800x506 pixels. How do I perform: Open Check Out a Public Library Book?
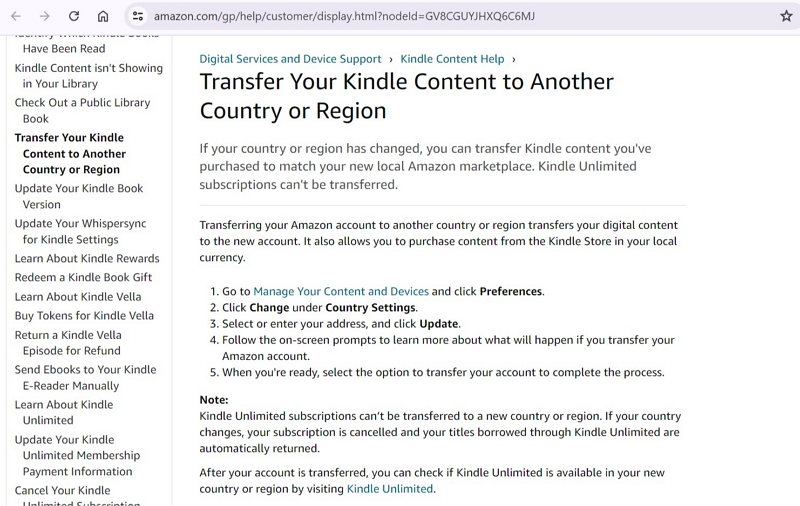point(82,111)
